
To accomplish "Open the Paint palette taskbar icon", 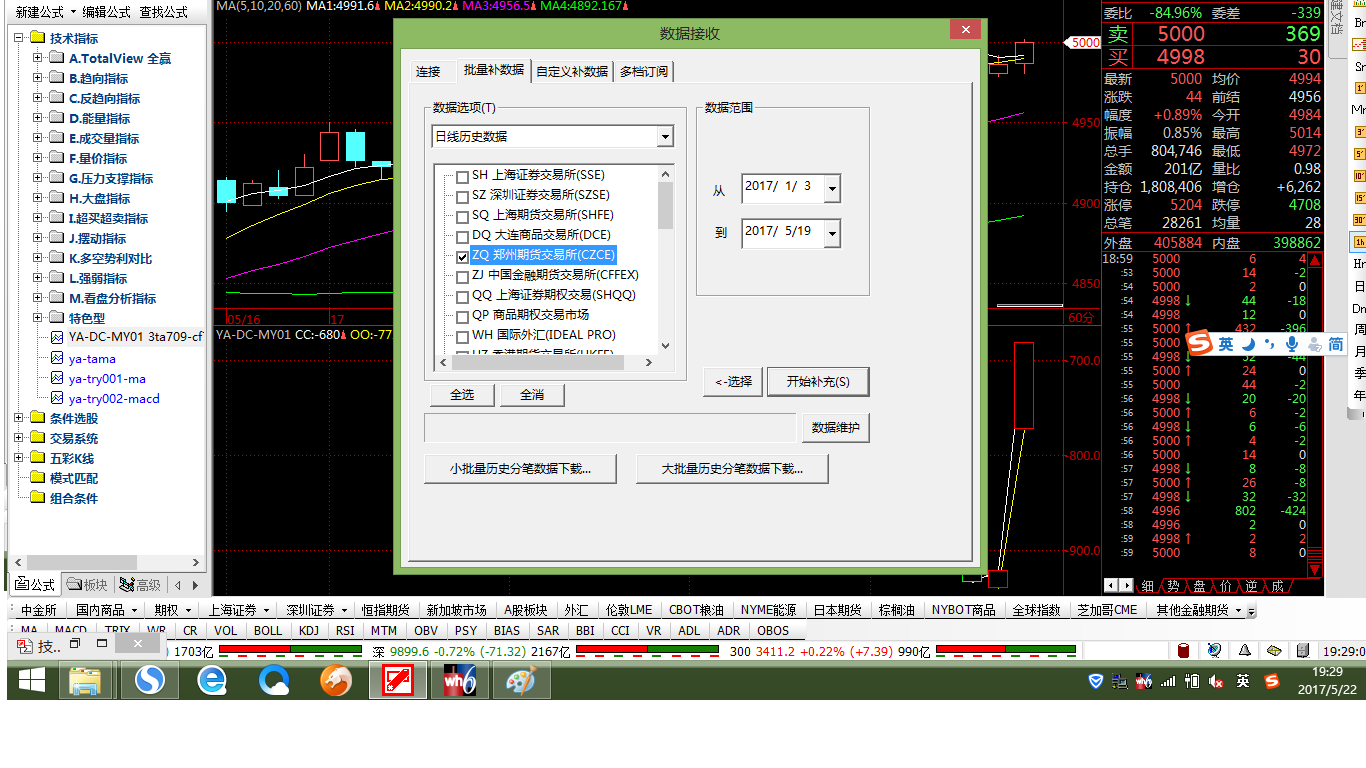I will pyautogui.click(x=520, y=681).
